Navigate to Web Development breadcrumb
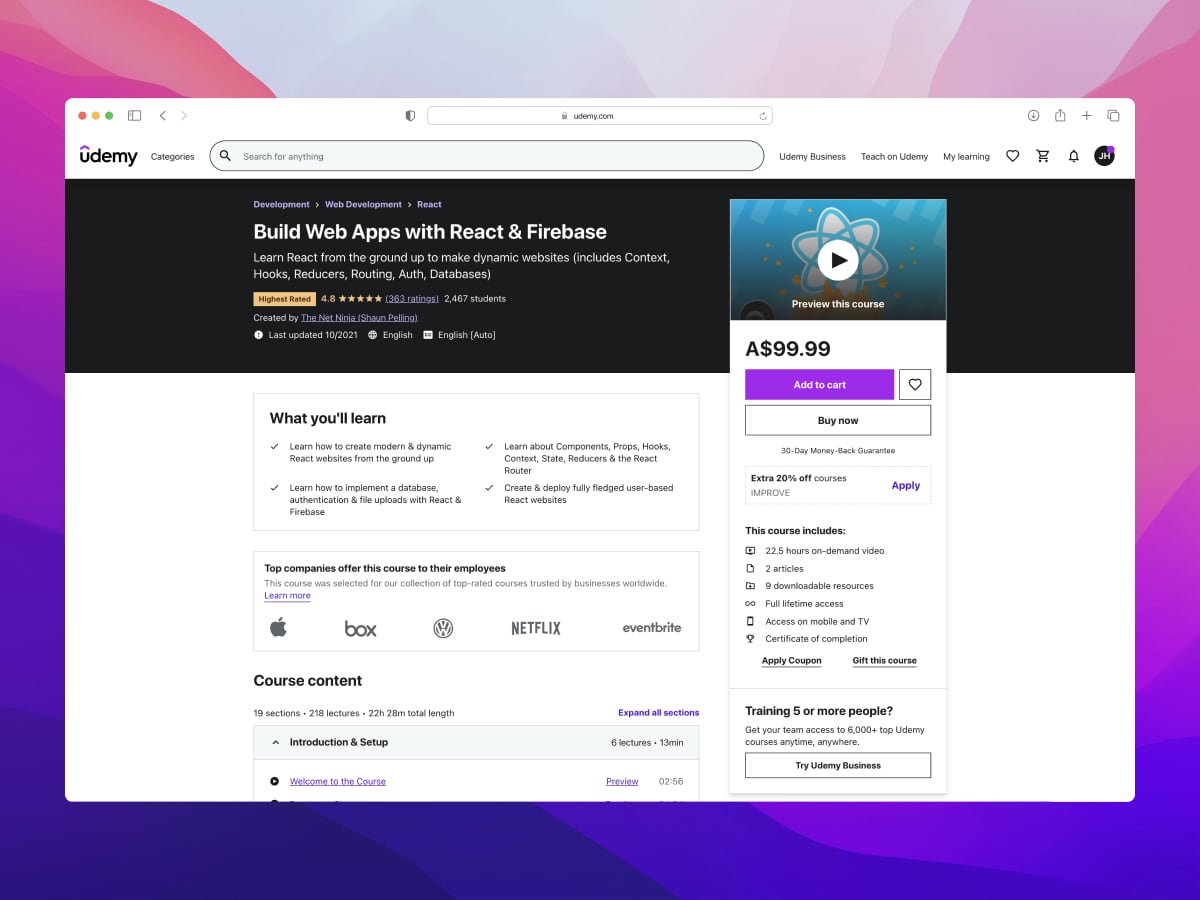Screen dimensions: 1200x900 point(363,204)
